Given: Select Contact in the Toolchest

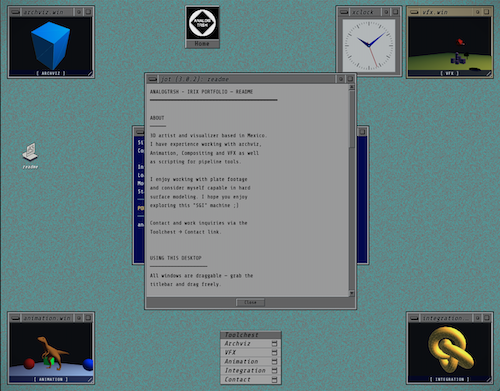Looking at the screenshot, I should 251,380.
